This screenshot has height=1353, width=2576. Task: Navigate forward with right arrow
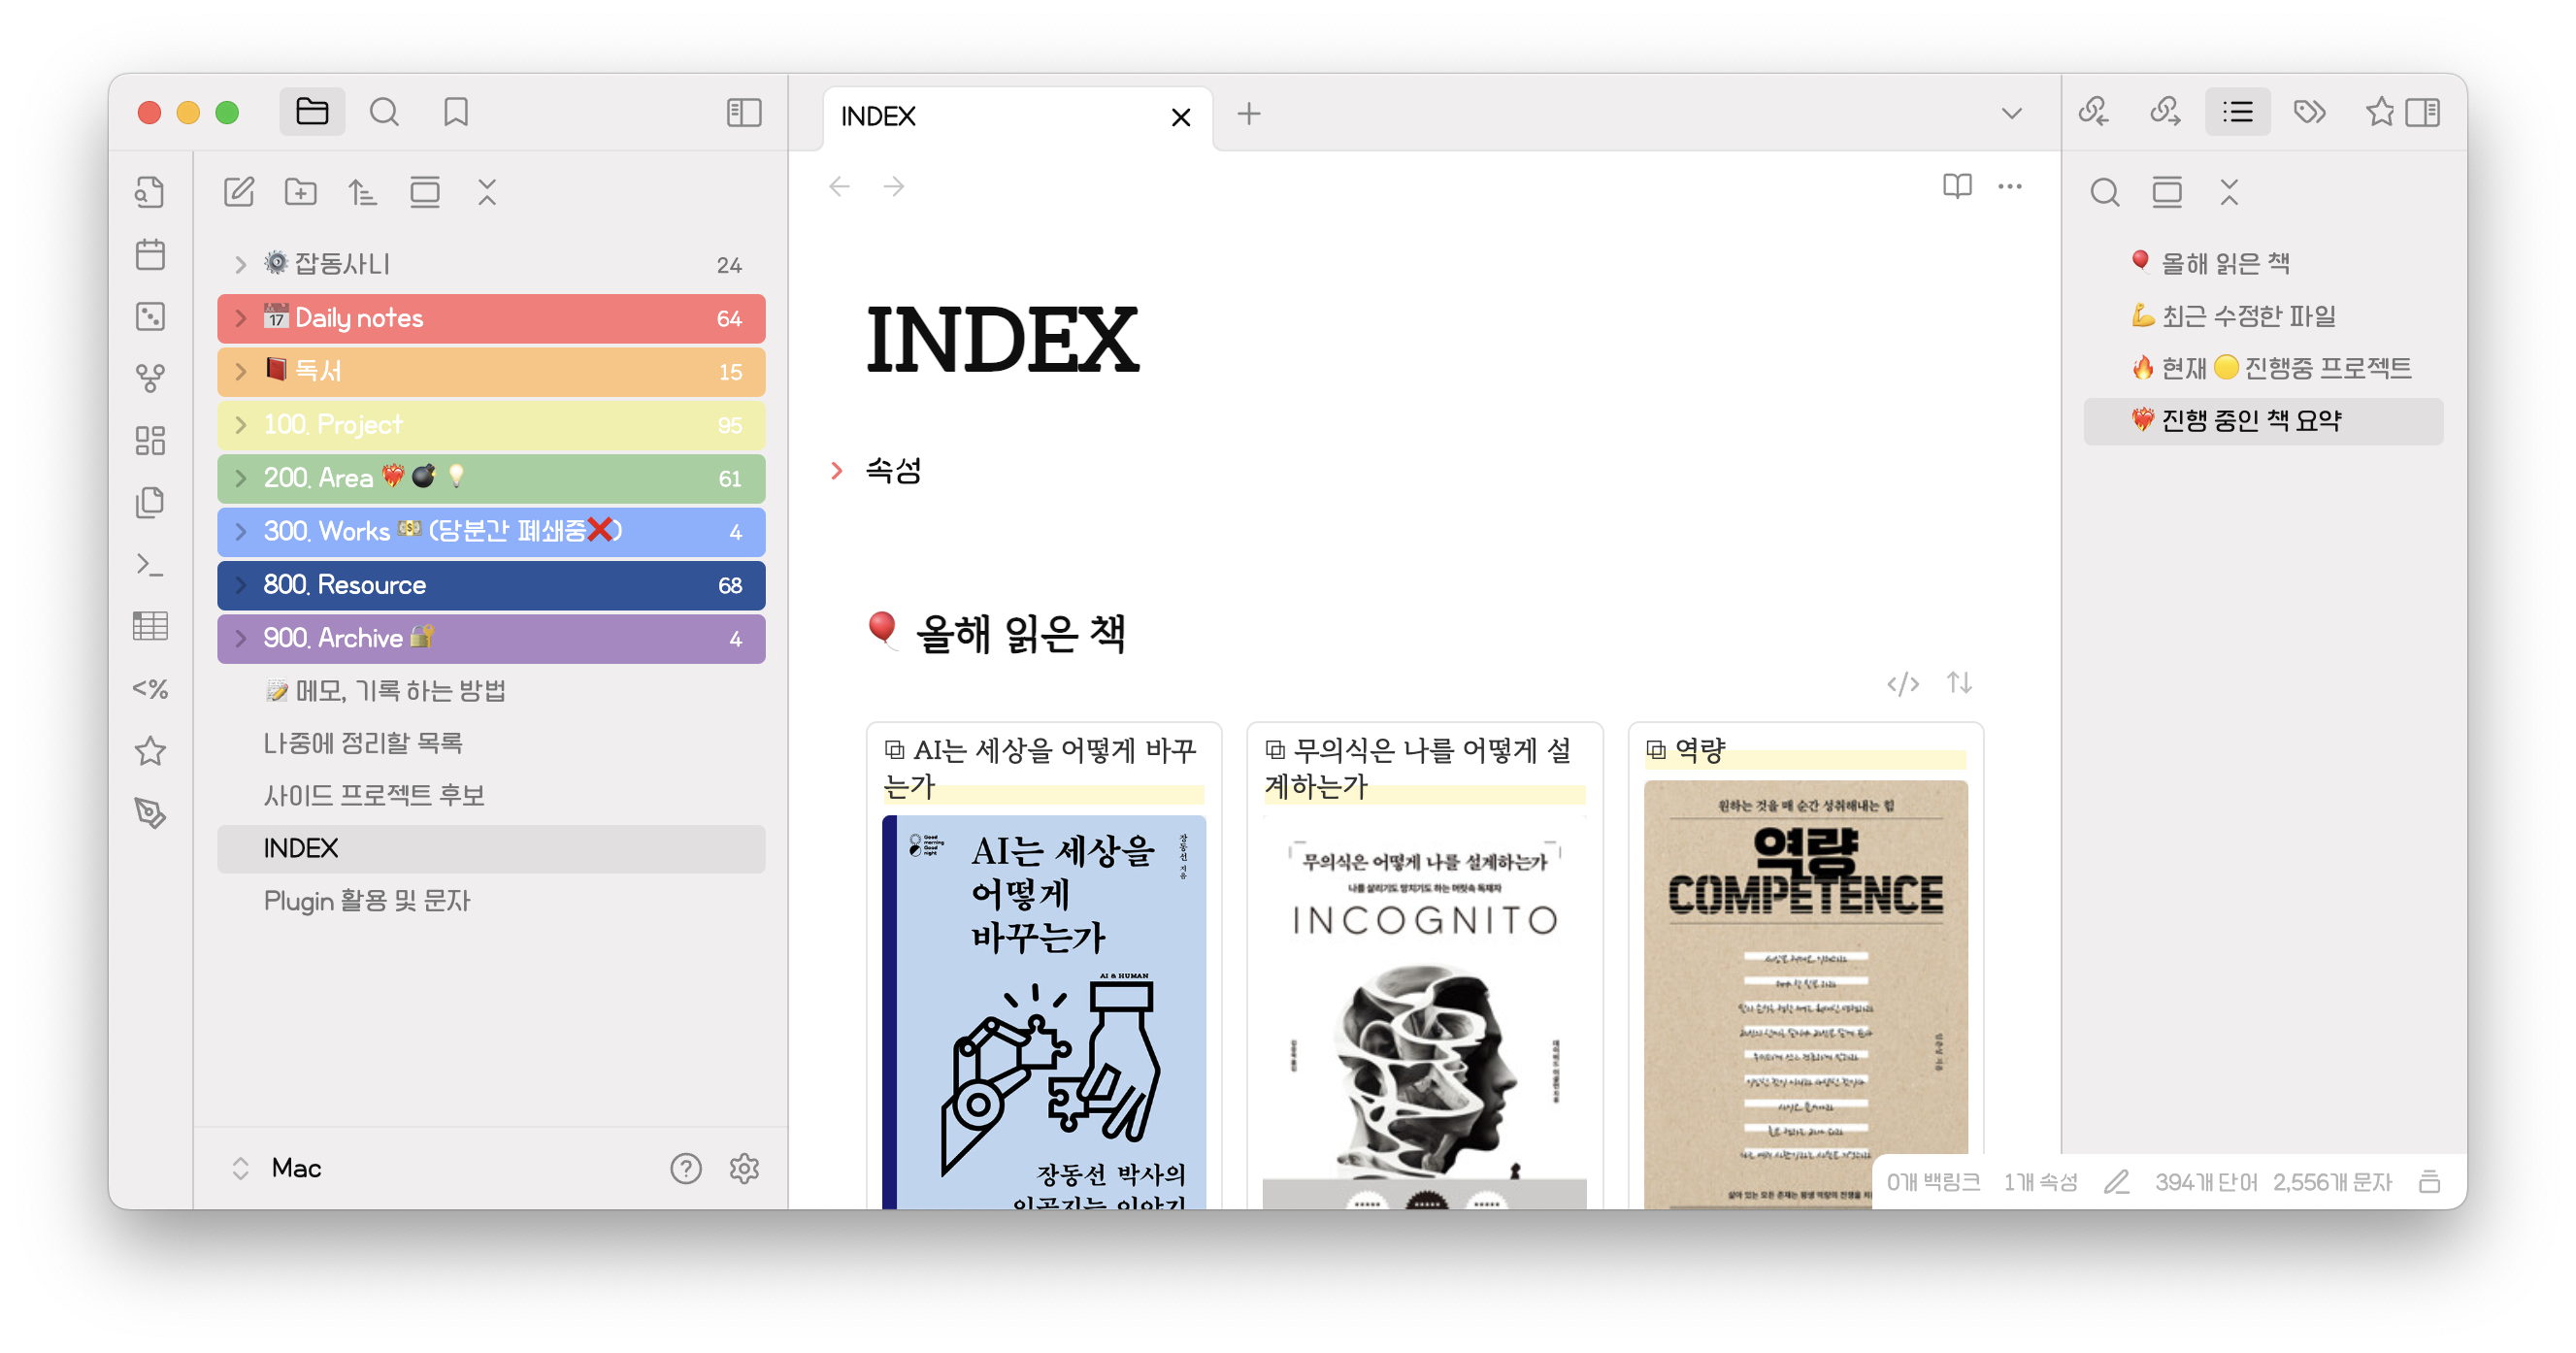tap(894, 186)
